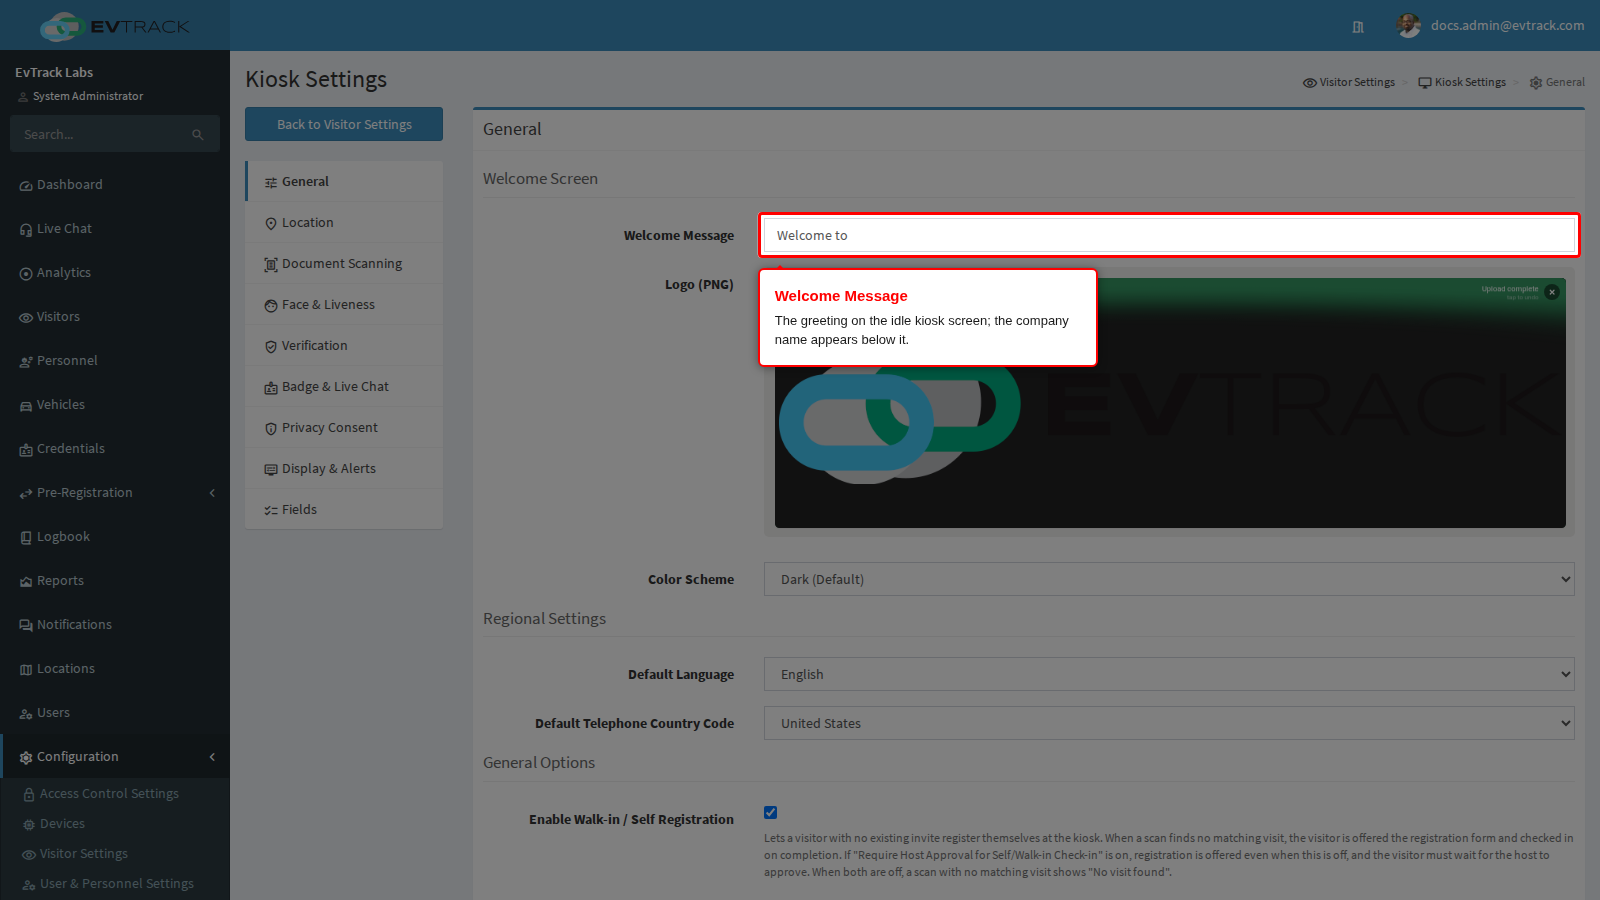Screen dimensions: 1600x900
Task: Click the user avatar picture
Action: coord(1408,26)
